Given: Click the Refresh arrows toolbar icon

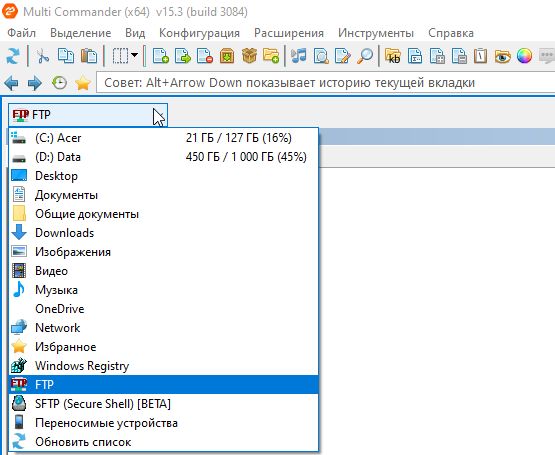Looking at the screenshot, I should tap(13, 56).
